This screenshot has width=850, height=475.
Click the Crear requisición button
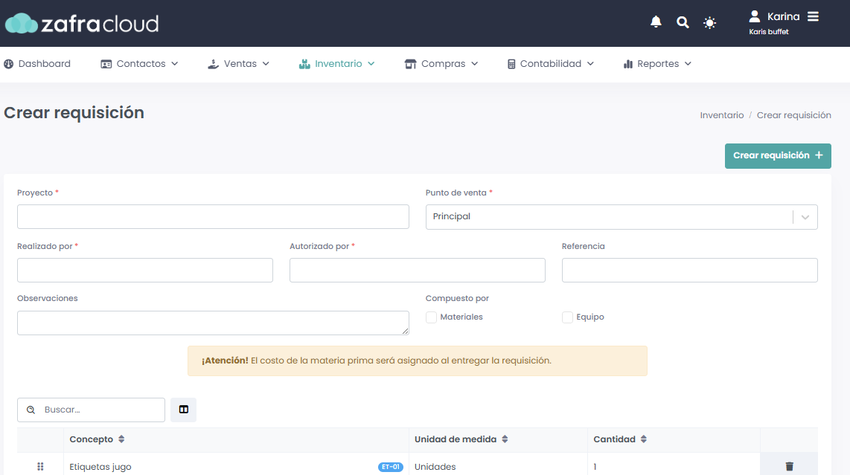(778, 156)
